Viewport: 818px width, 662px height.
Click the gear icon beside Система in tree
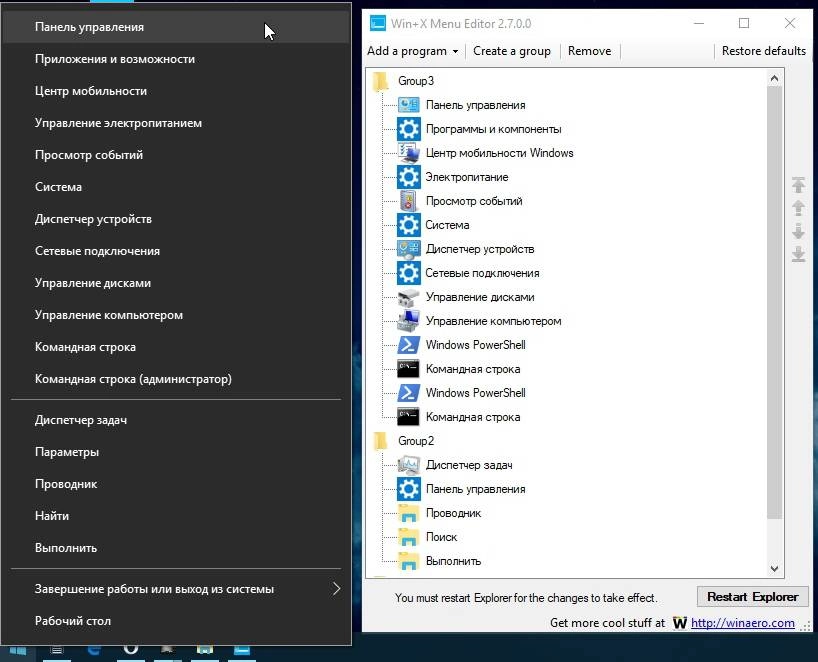pyautogui.click(x=408, y=225)
